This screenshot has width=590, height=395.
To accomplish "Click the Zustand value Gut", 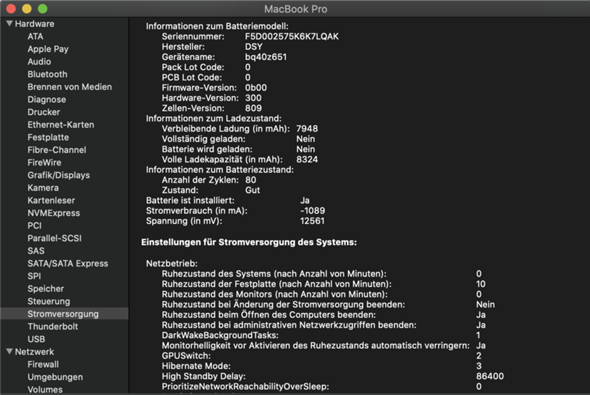I will click(x=252, y=190).
